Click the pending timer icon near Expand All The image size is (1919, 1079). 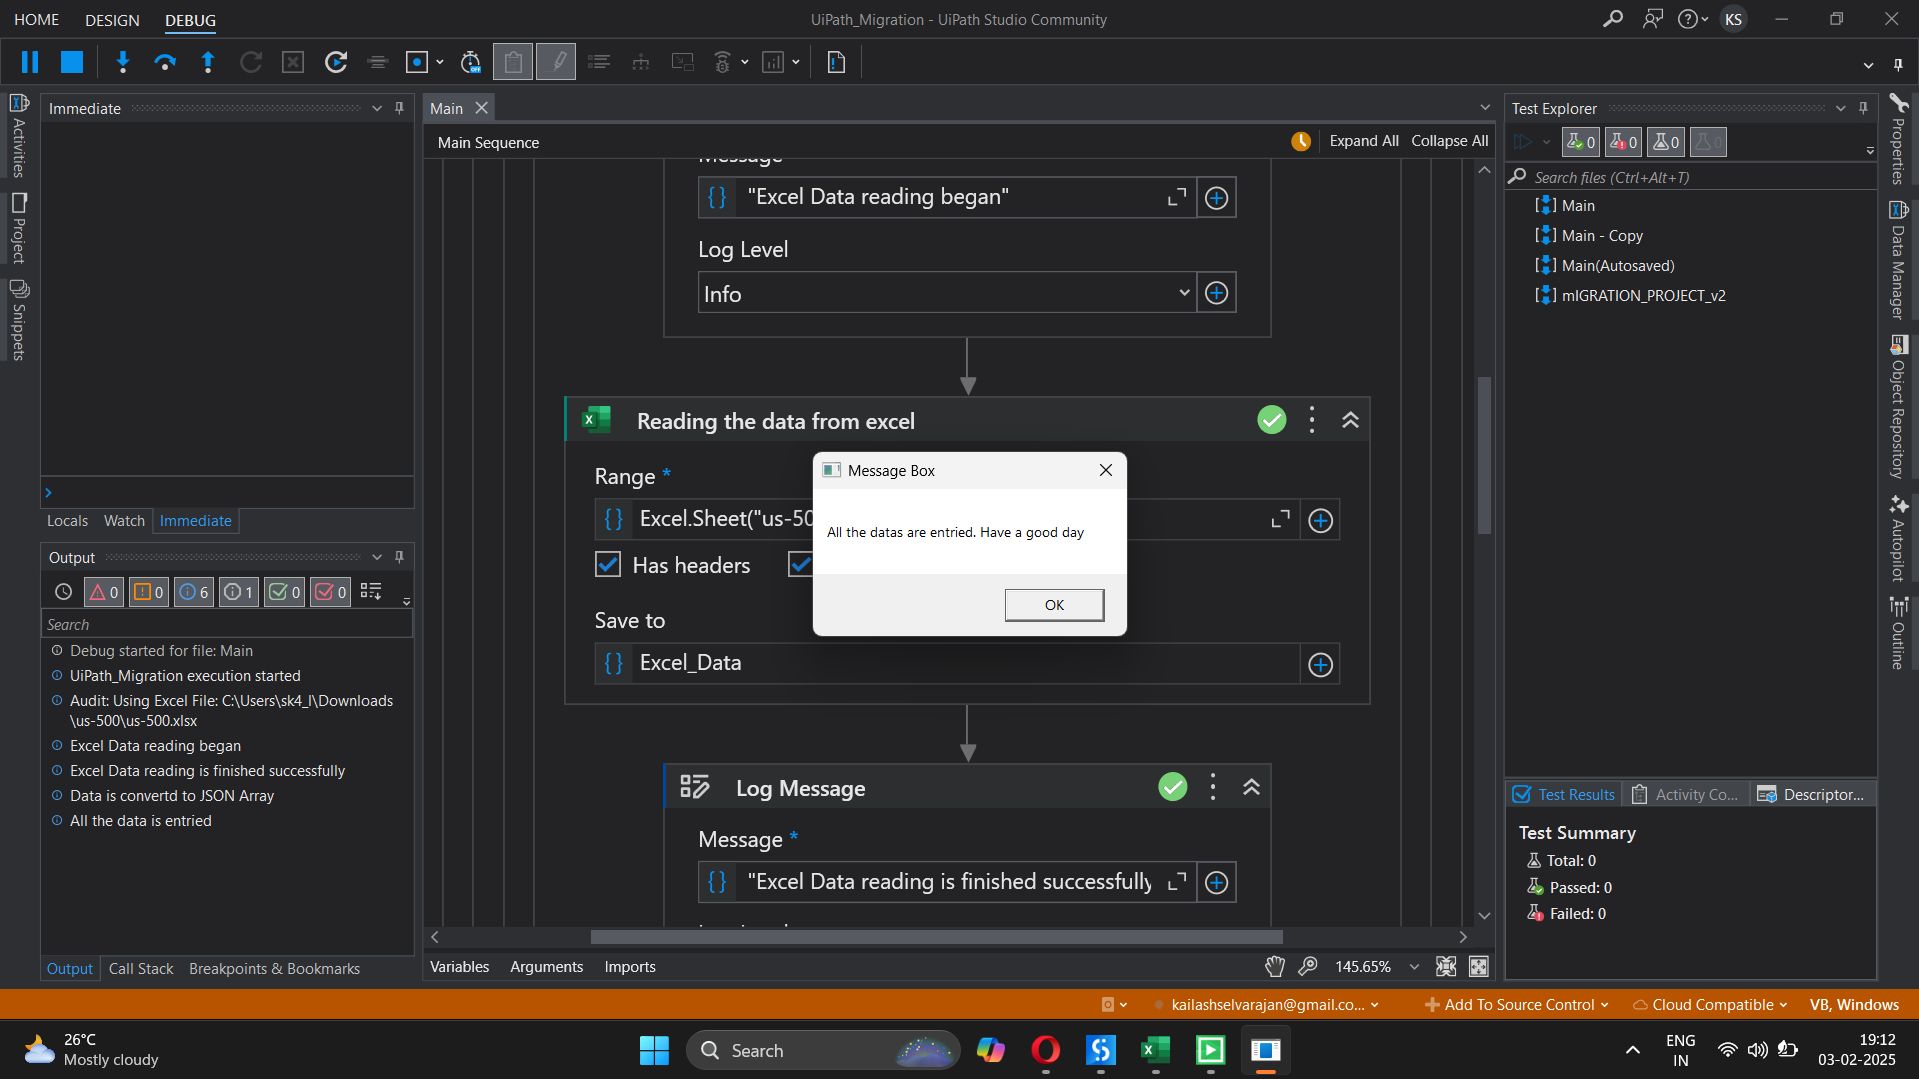pyautogui.click(x=1301, y=141)
